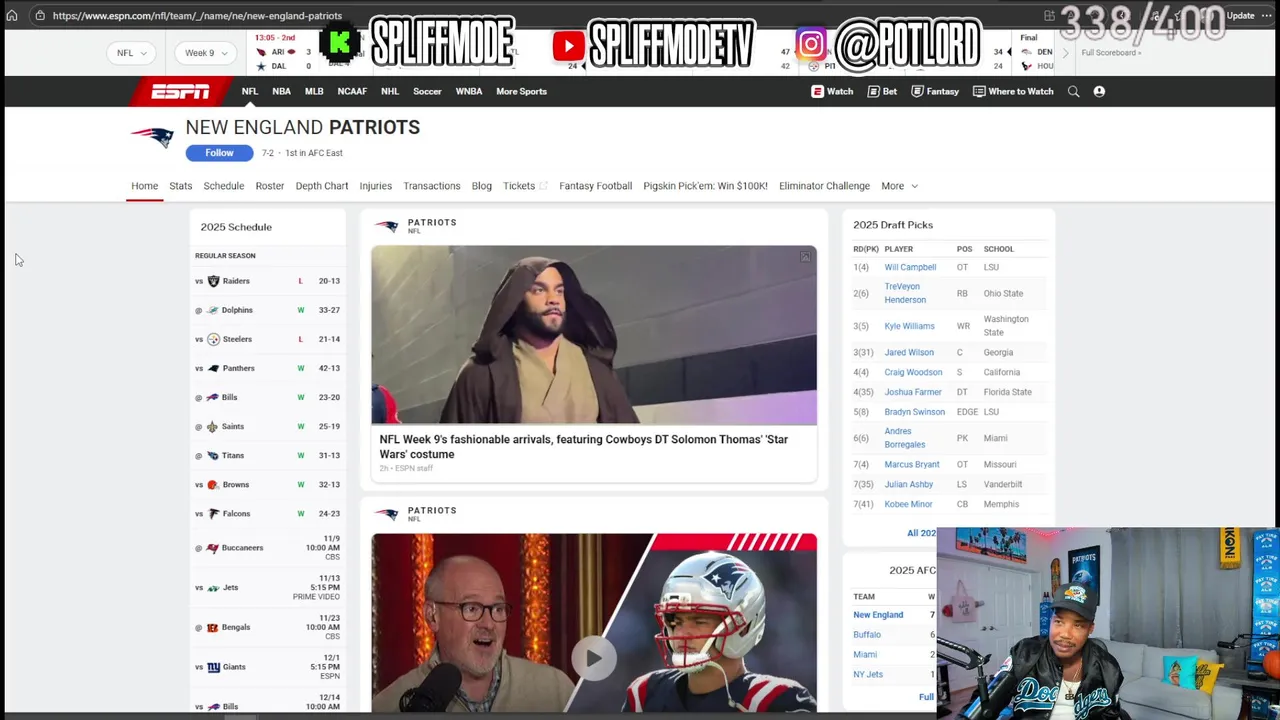Click the Steelers team logo in schedule
Image resolution: width=1280 pixels, height=720 pixels.
click(x=213, y=339)
